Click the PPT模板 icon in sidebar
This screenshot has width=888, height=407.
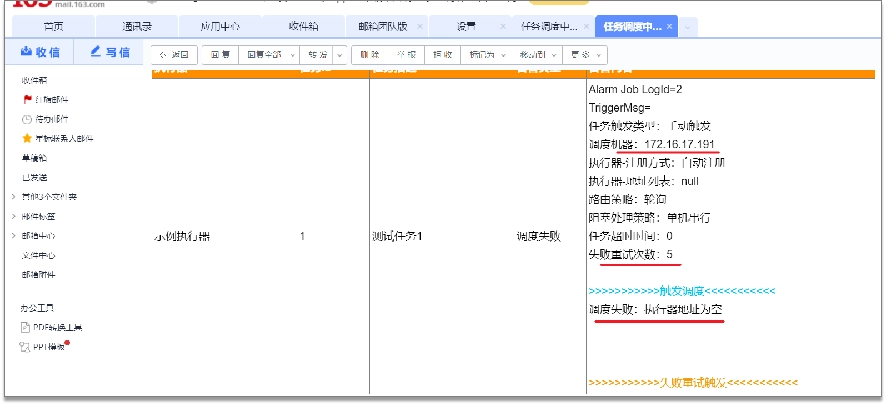coord(25,347)
